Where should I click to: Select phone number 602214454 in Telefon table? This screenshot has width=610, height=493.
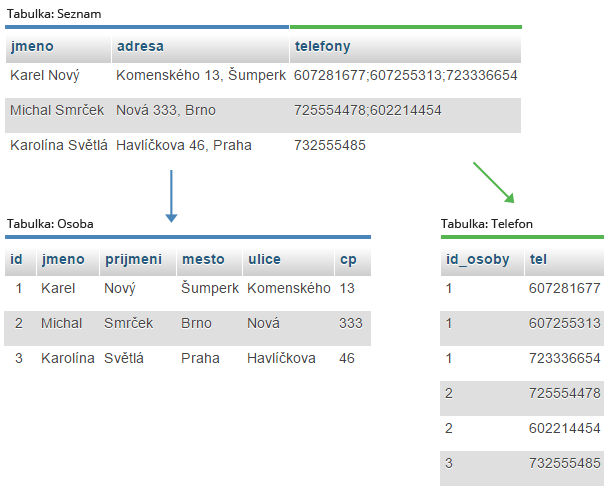563,428
